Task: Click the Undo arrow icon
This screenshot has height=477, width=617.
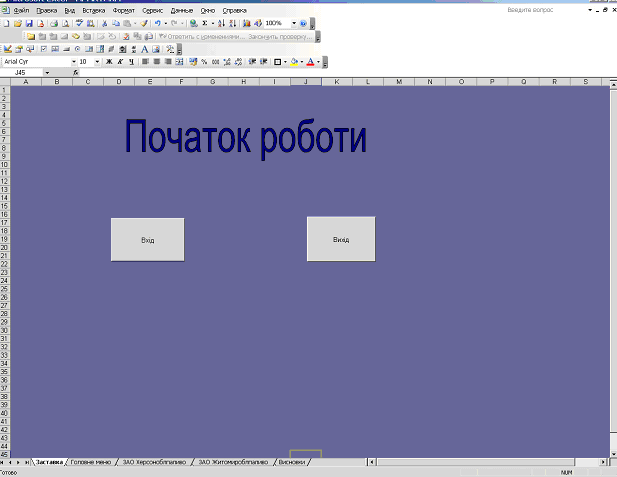Action: pyautogui.click(x=157, y=22)
